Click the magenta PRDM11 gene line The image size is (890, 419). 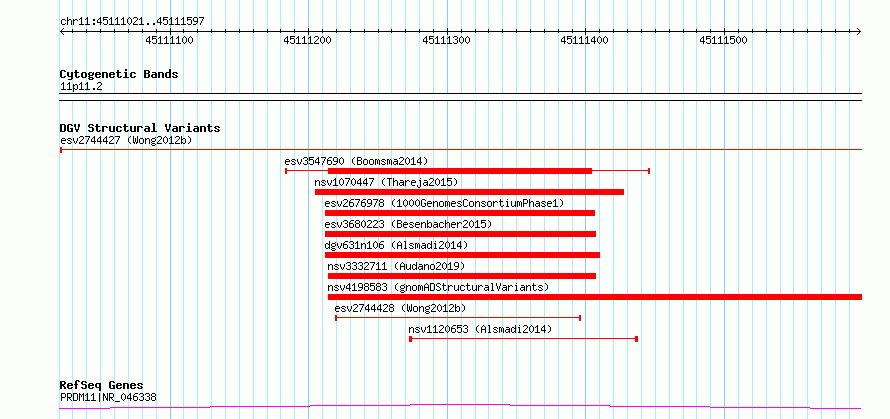461,407
